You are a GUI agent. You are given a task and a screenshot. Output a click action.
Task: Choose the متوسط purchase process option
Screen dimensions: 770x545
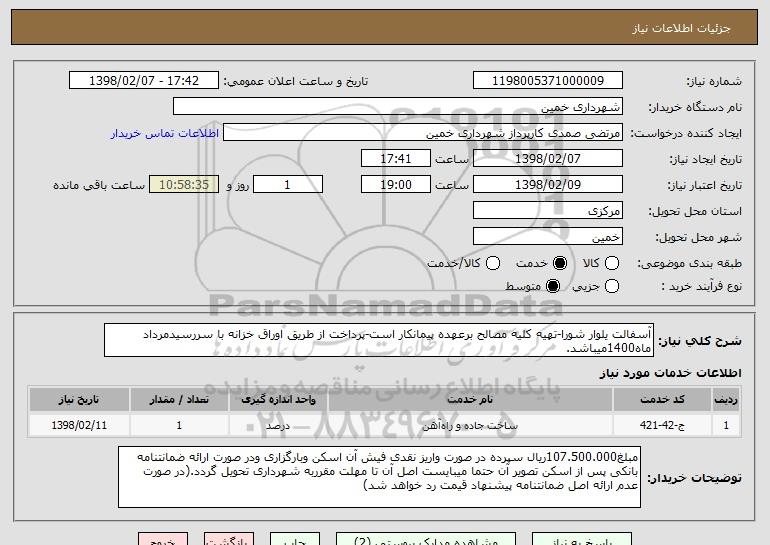coord(553,286)
